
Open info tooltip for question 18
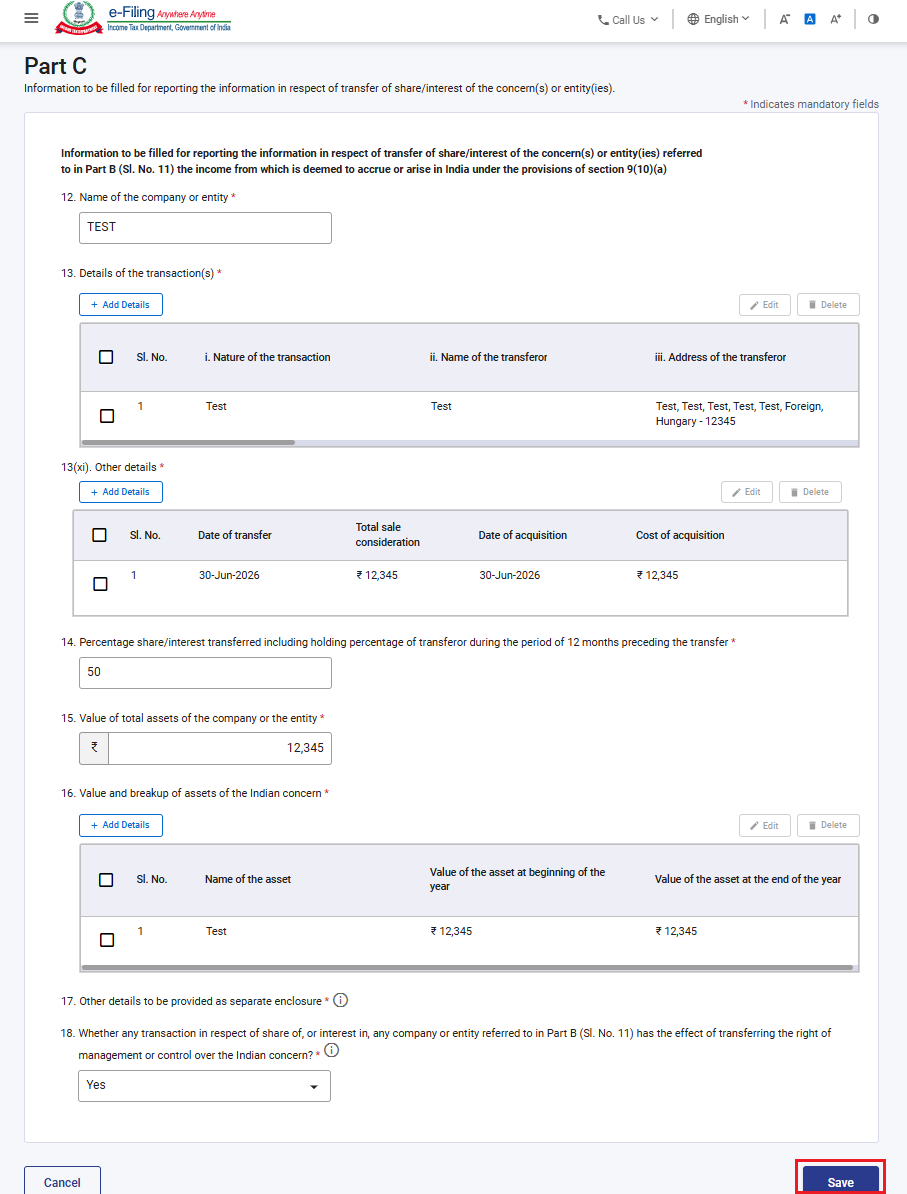coord(331,1050)
